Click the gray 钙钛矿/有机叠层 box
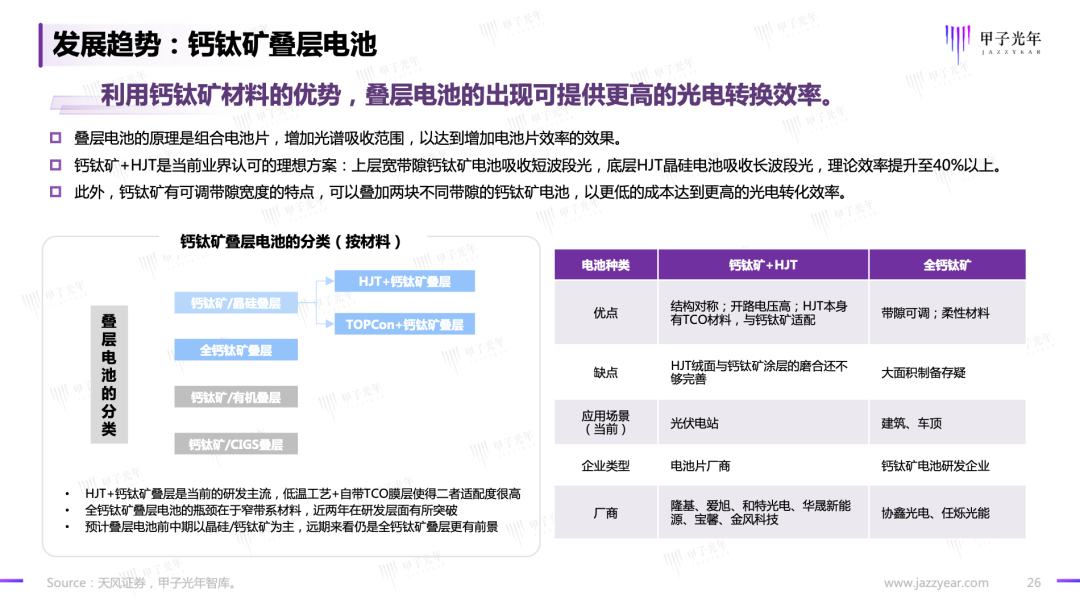This screenshot has width=1080, height=607. point(235,397)
